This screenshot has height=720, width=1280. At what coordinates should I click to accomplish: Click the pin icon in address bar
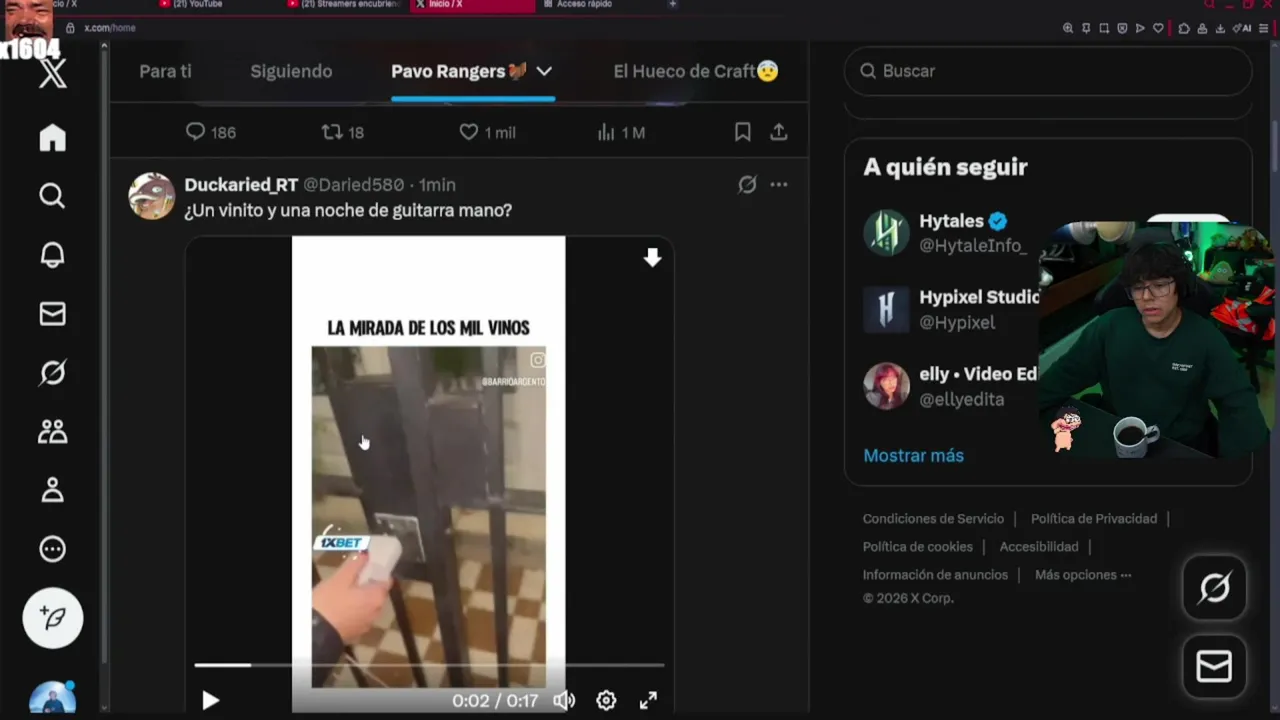click(1086, 28)
